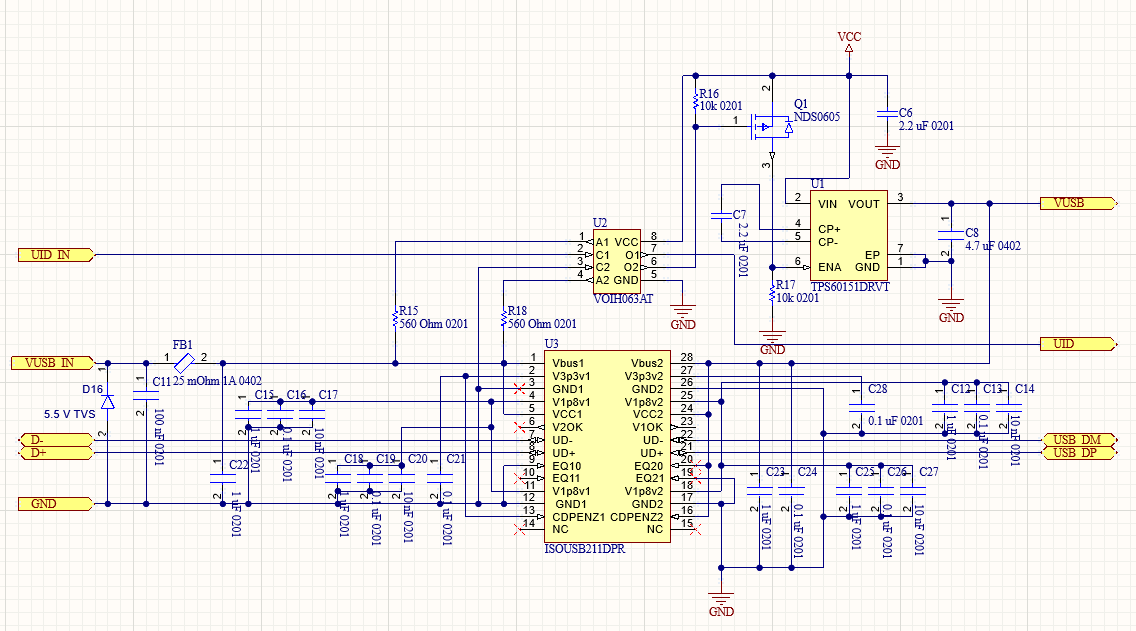Click the TPS60151DRVT U1 component body
This screenshot has height=631, width=1136.
[849, 235]
